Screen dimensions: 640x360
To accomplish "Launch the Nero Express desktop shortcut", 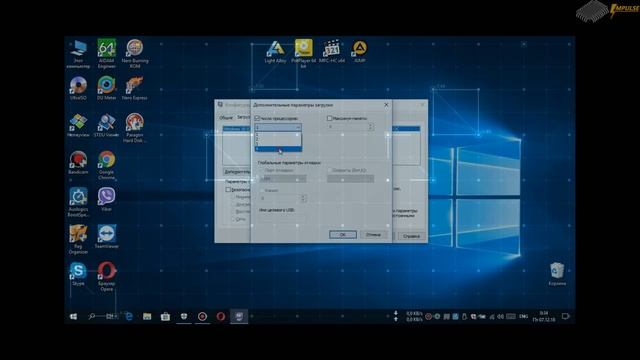I will (135, 88).
